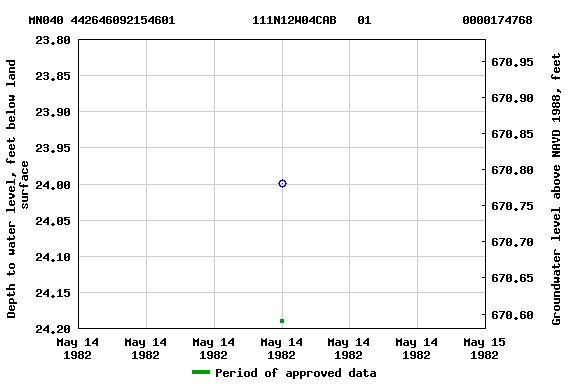Viewport: 576px width, 384px height.
Task: Click the 670.70 label on the right axis
Action: point(512,243)
